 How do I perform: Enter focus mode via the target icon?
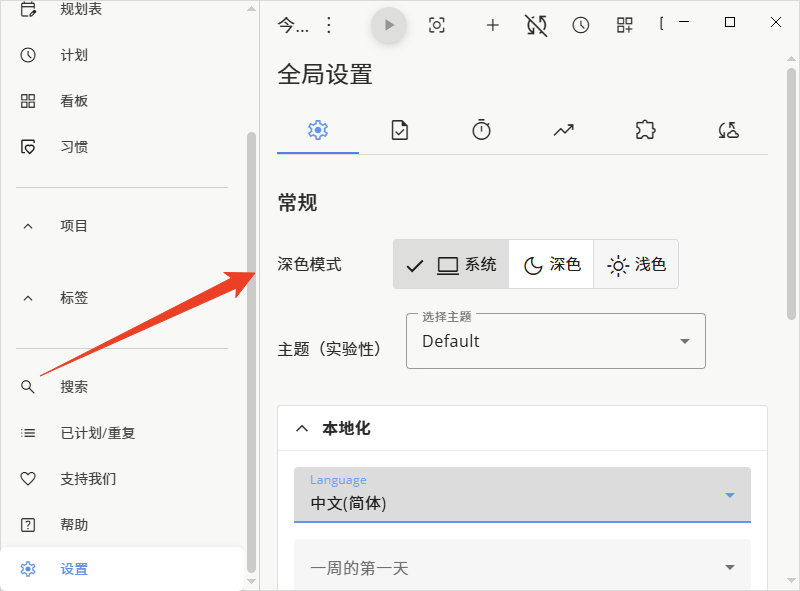[437, 25]
